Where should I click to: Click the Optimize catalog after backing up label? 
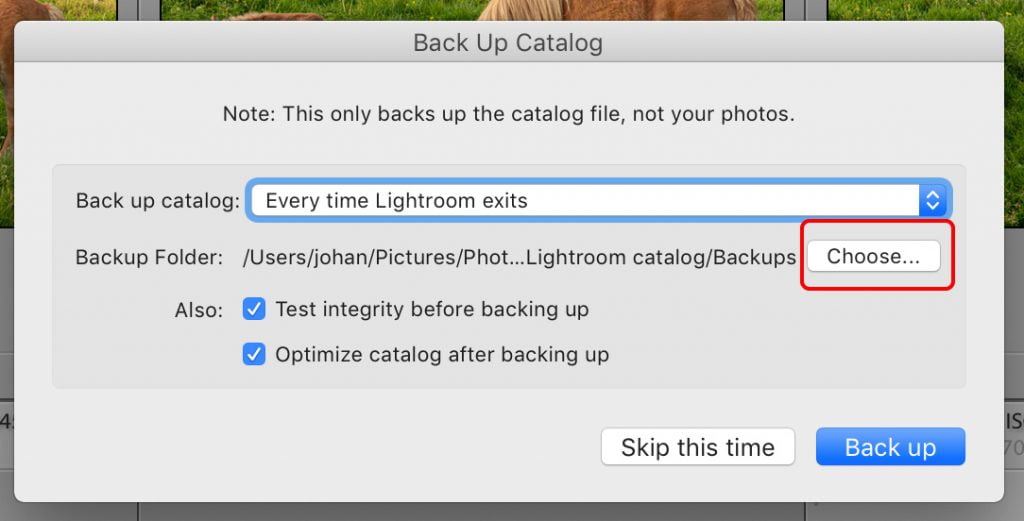click(x=442, y=355)
